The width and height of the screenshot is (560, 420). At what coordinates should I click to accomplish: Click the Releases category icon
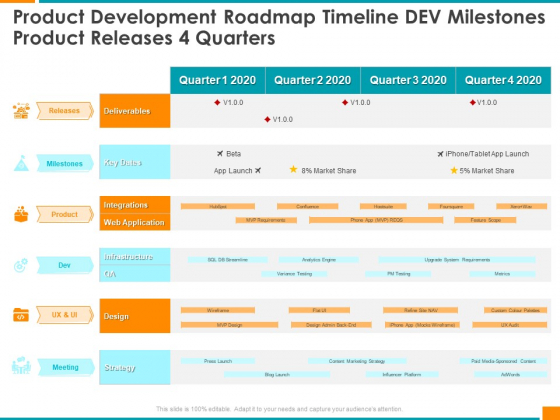21,111
